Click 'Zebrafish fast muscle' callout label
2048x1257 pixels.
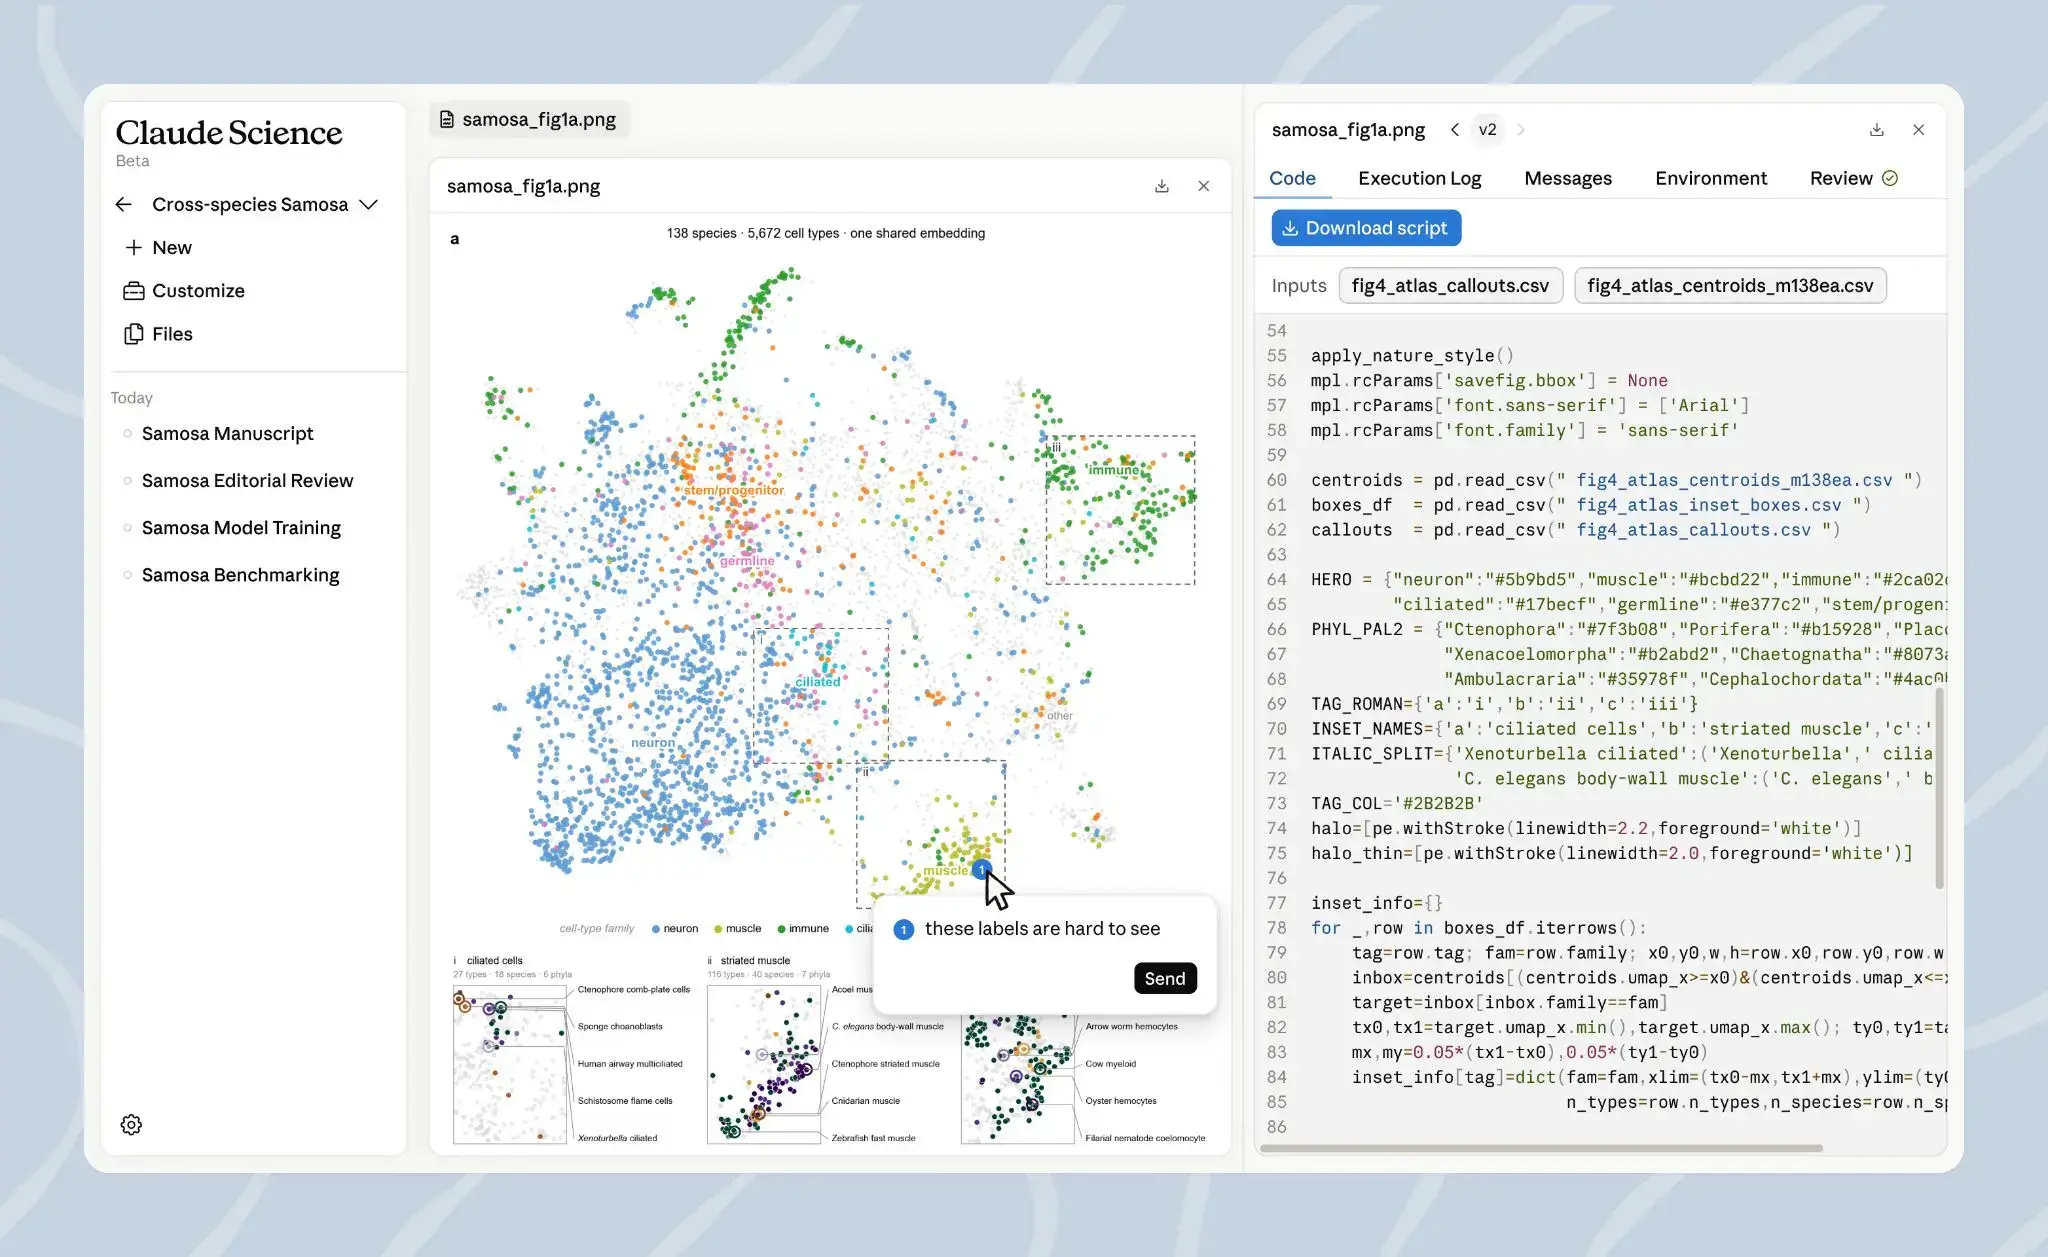tap(873, 1138)
